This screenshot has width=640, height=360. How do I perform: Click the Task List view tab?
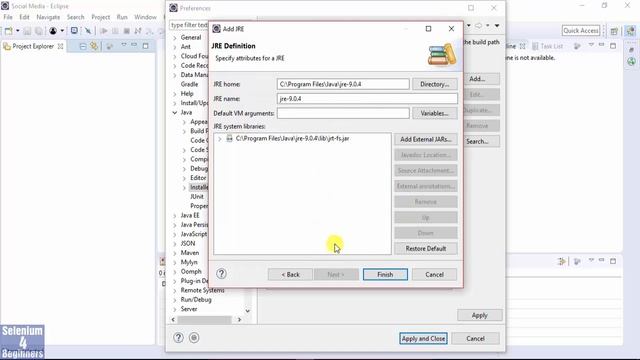(548, 46)
